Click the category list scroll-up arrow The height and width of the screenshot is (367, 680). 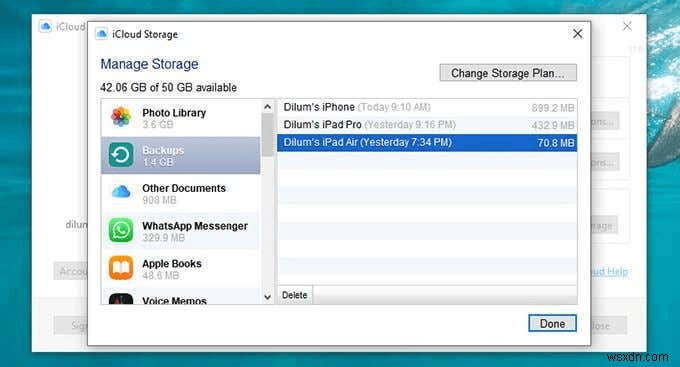point(268,107)
